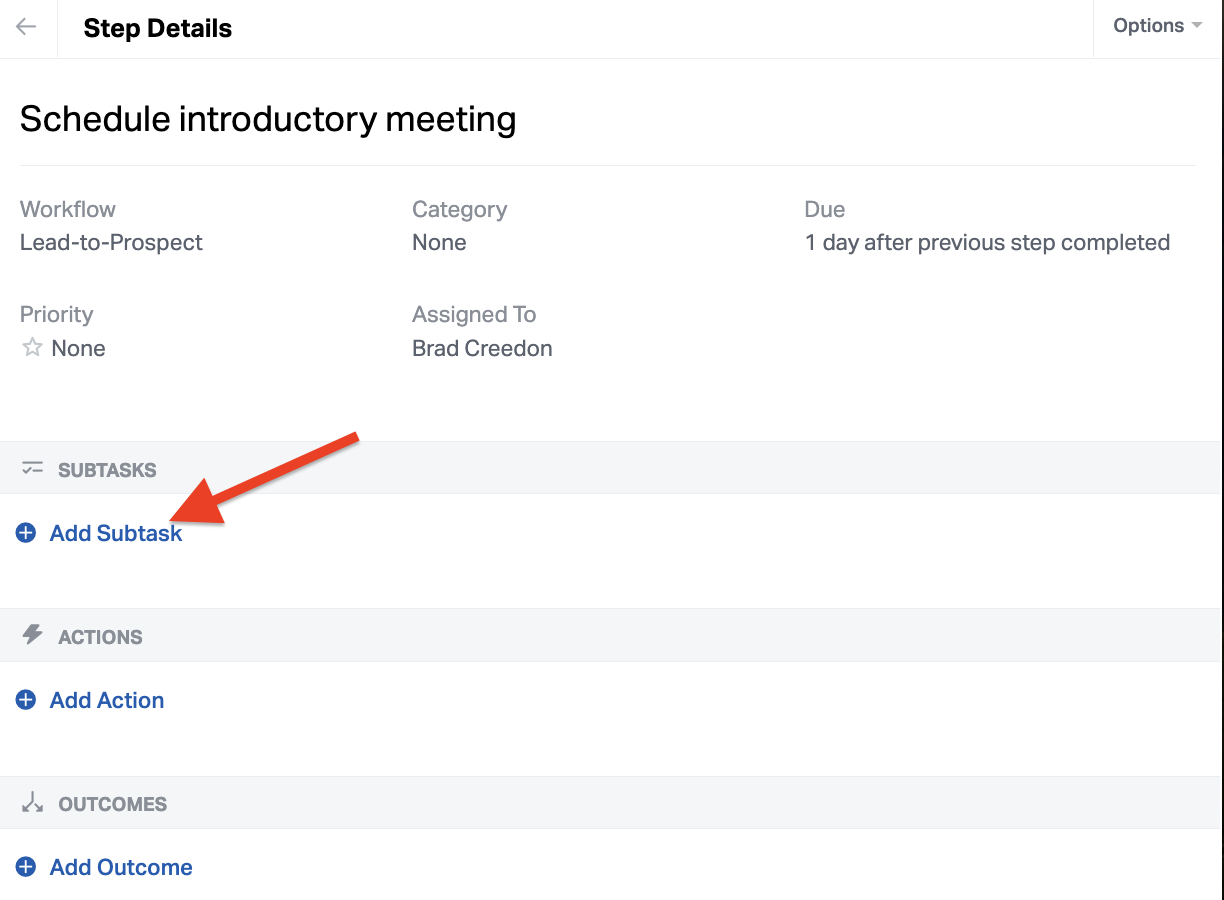Click the back arrow icon
1224x900 pixels.
click(26, 28)
